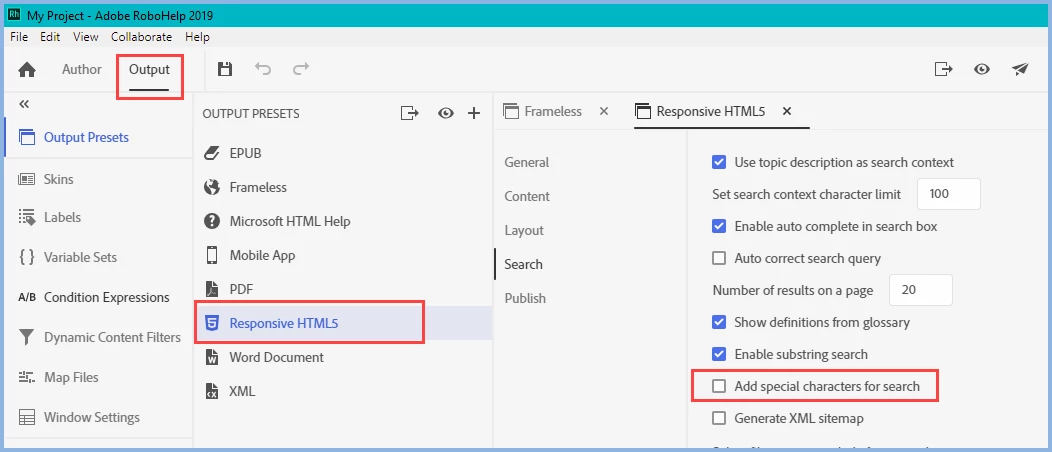Viewport: 1052px width, 452px height.
Task: Select Variable Sets in sidebar
Action: [81, 258]
